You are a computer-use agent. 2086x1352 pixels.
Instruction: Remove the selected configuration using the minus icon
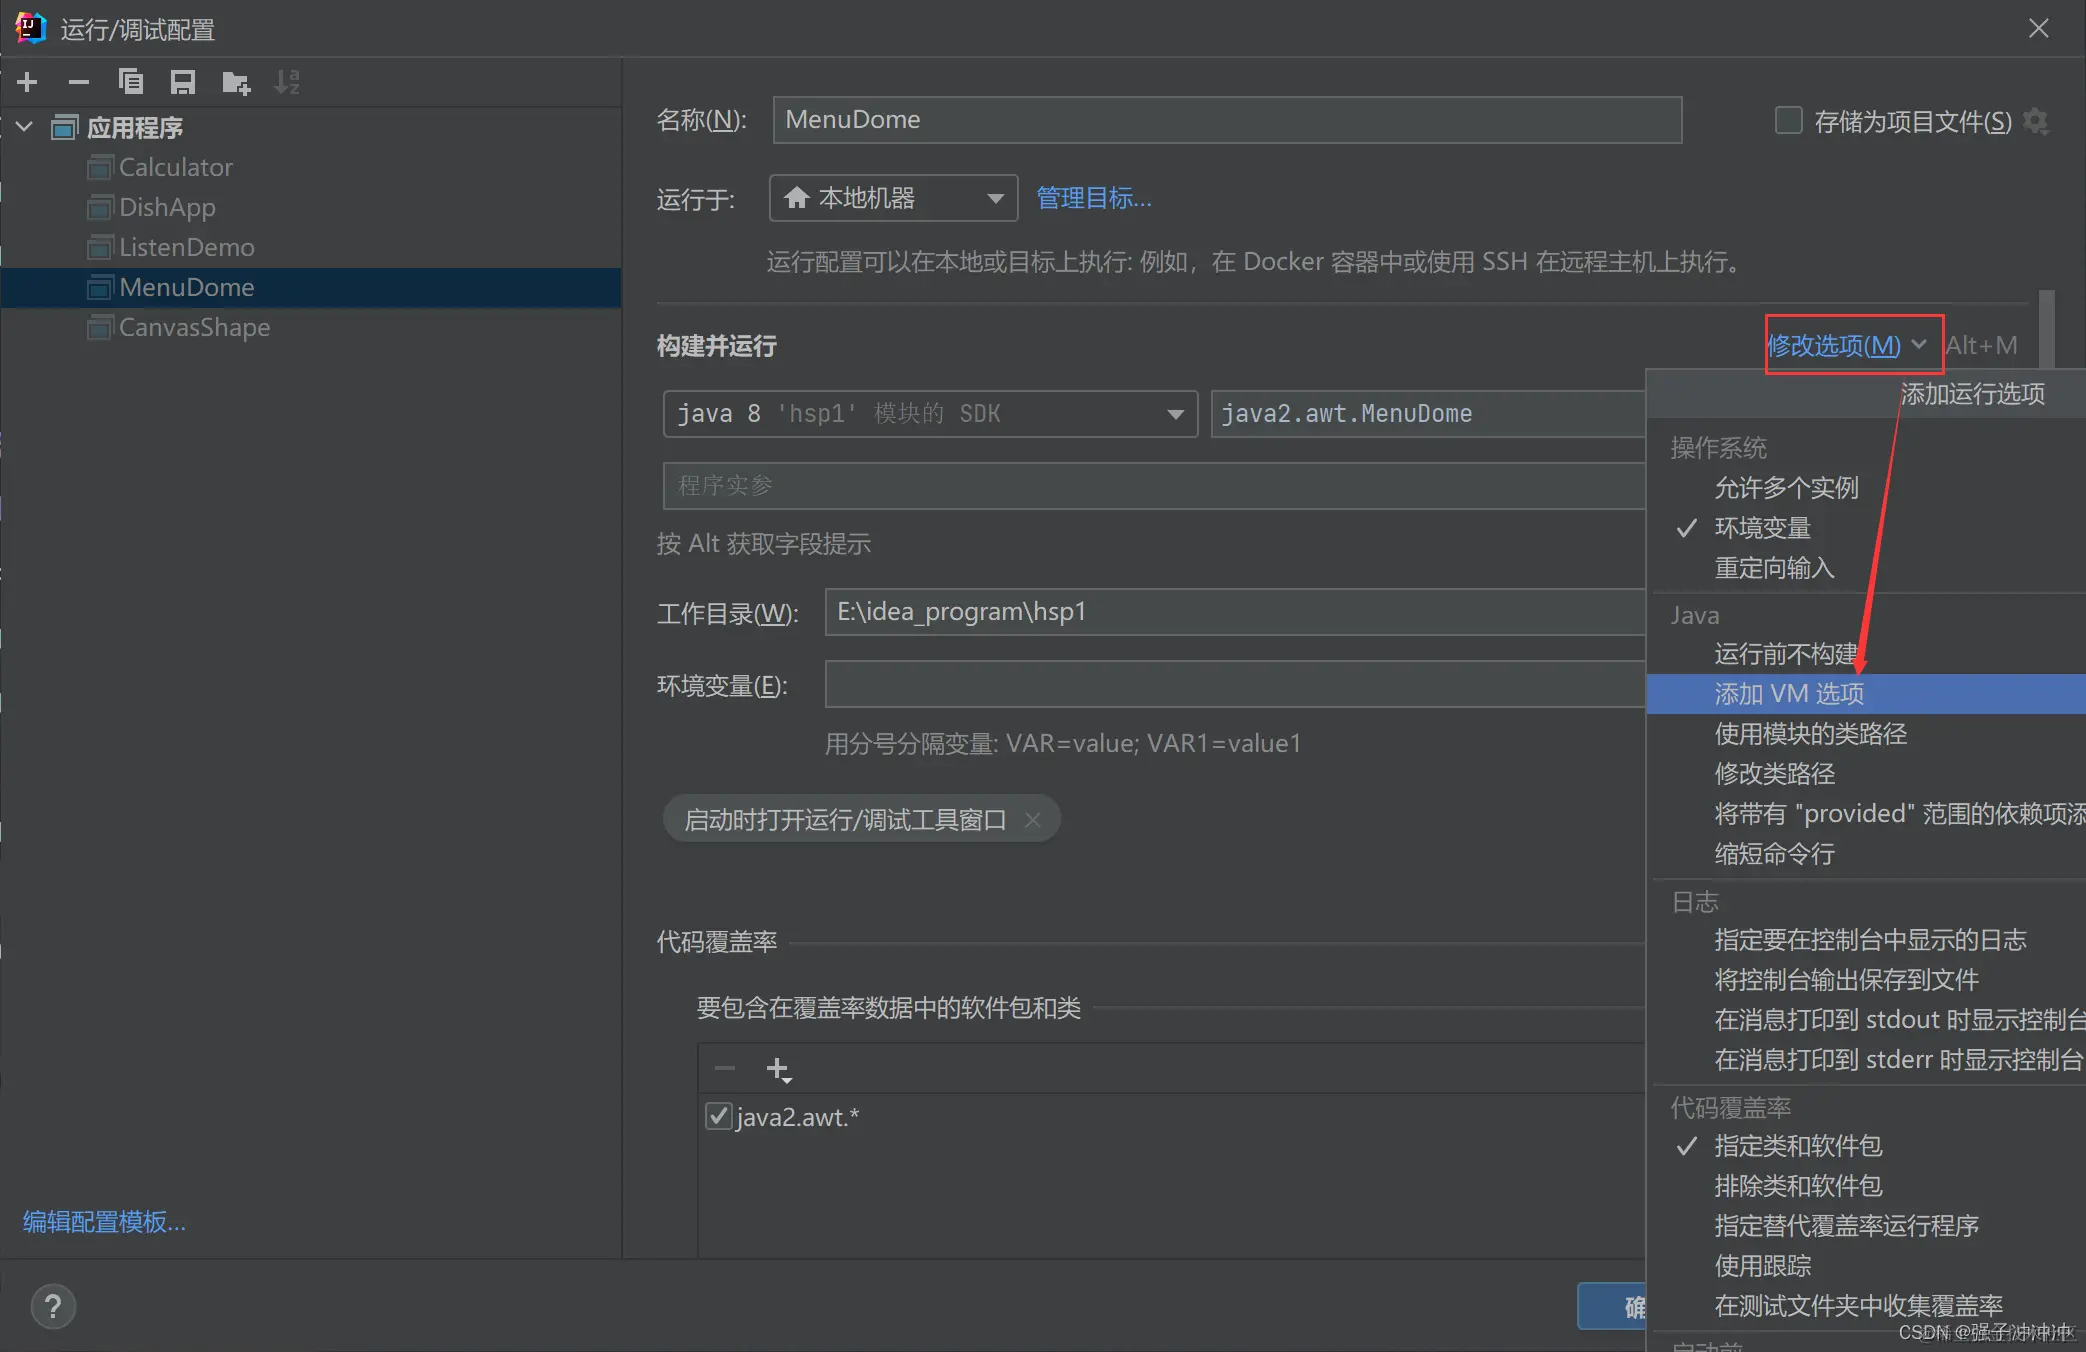point(79,81)
